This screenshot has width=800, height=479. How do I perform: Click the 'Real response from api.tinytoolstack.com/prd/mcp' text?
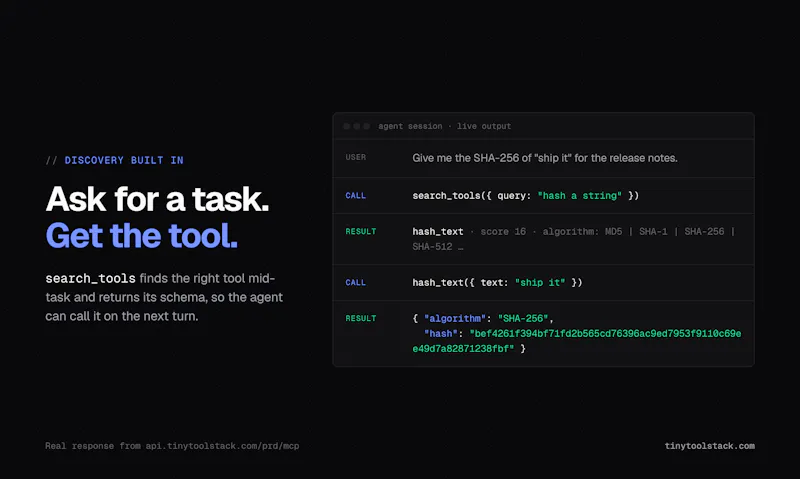click(172, 446)
